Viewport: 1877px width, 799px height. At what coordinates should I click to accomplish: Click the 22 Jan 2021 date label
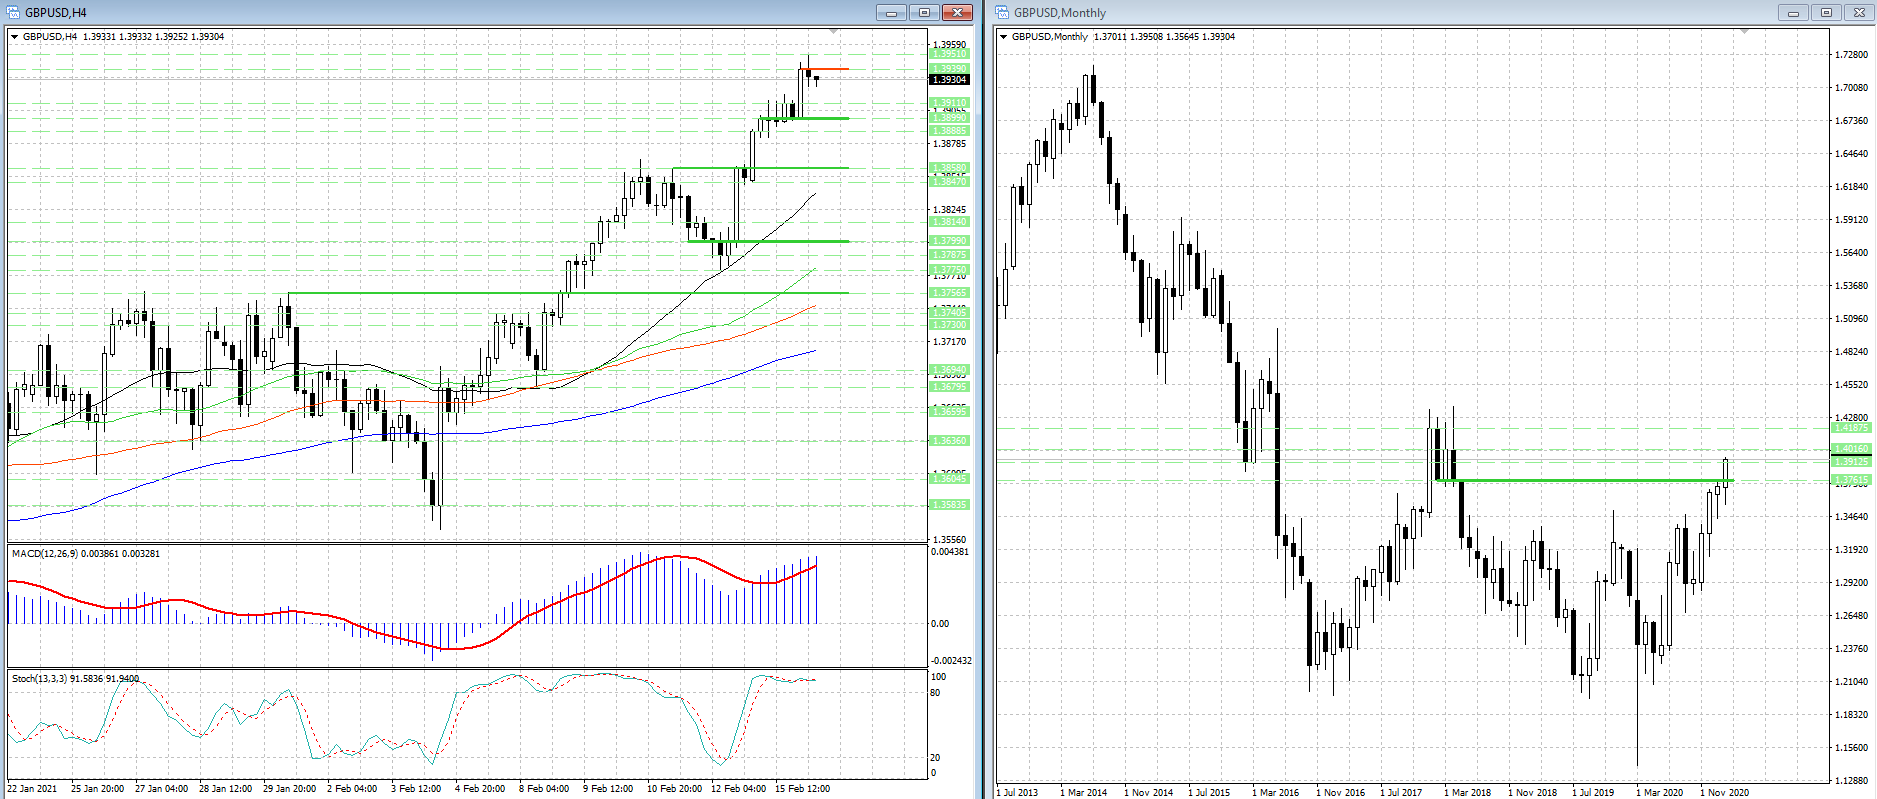click(32, 789)
